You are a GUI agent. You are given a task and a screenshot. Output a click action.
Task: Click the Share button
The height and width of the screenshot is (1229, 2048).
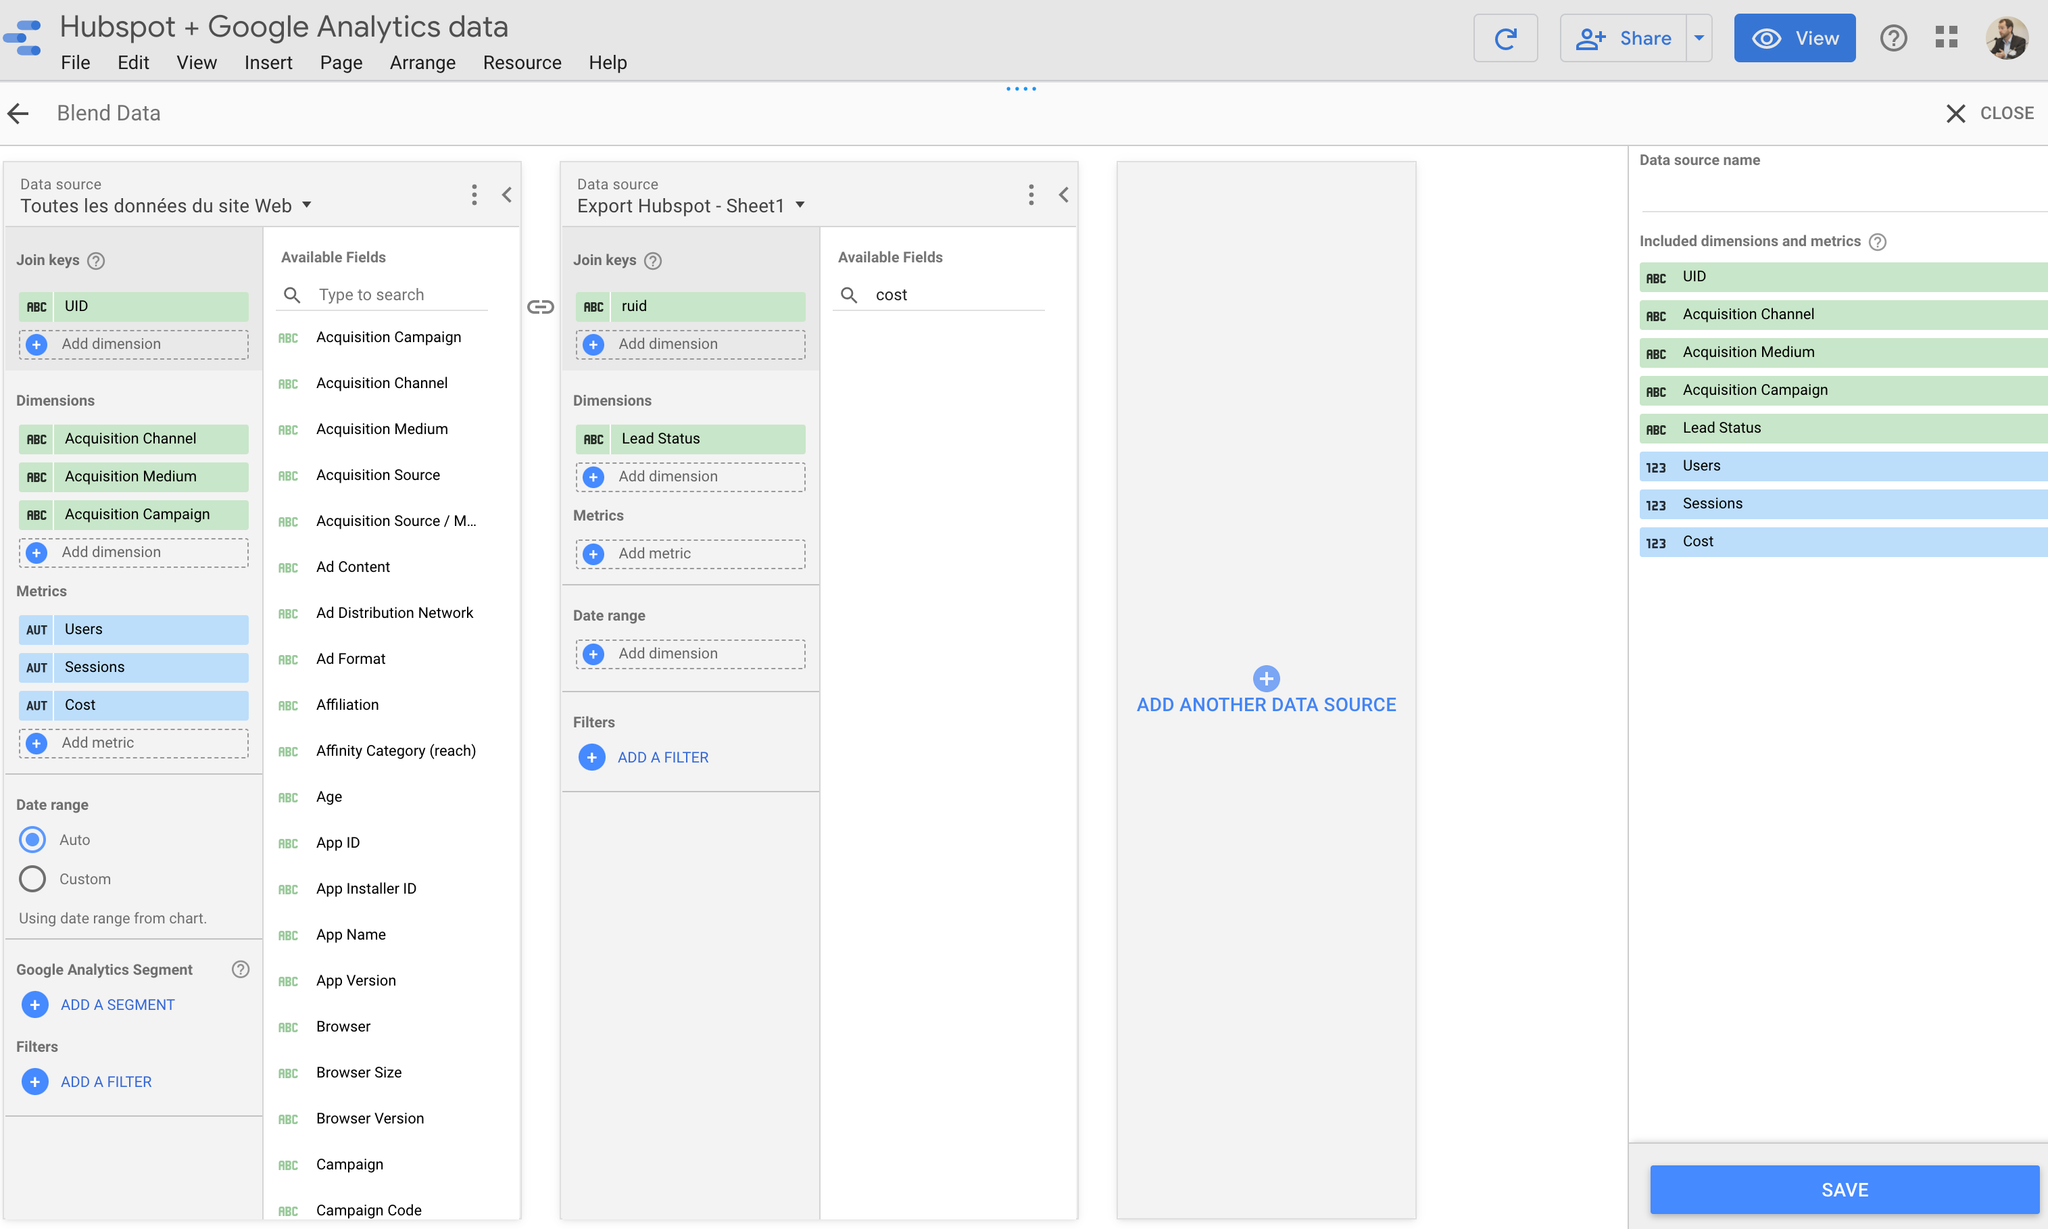[1623, 38]
